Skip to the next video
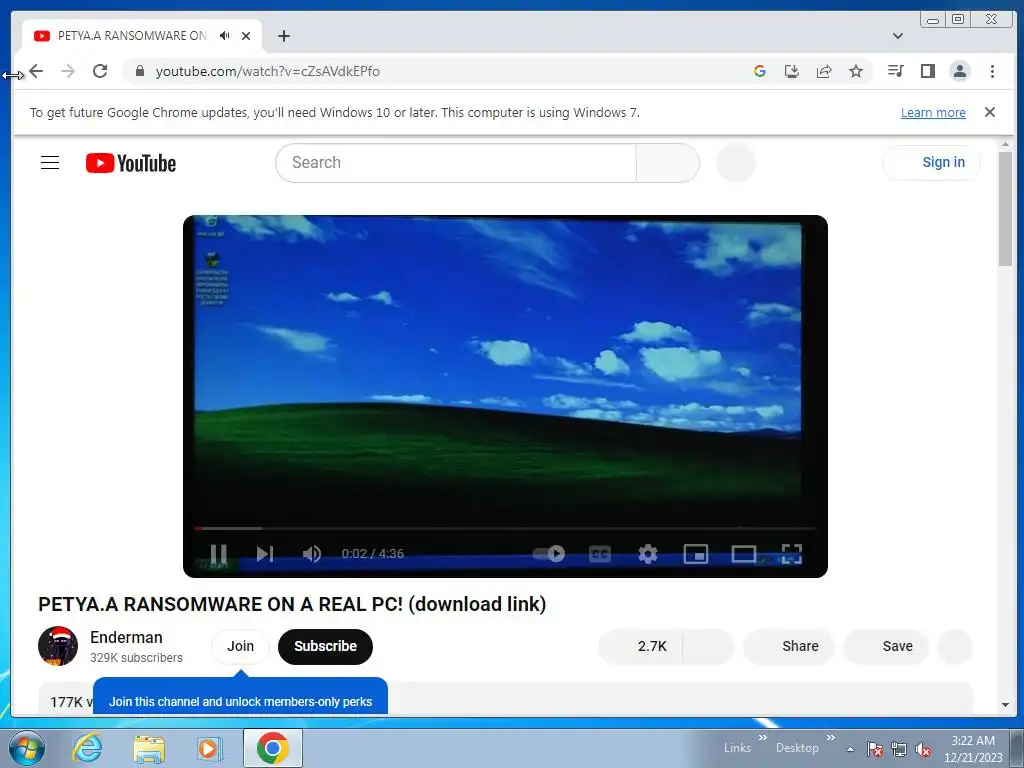This screenshot has width=1024, height=768. click(x=264, y=554)
